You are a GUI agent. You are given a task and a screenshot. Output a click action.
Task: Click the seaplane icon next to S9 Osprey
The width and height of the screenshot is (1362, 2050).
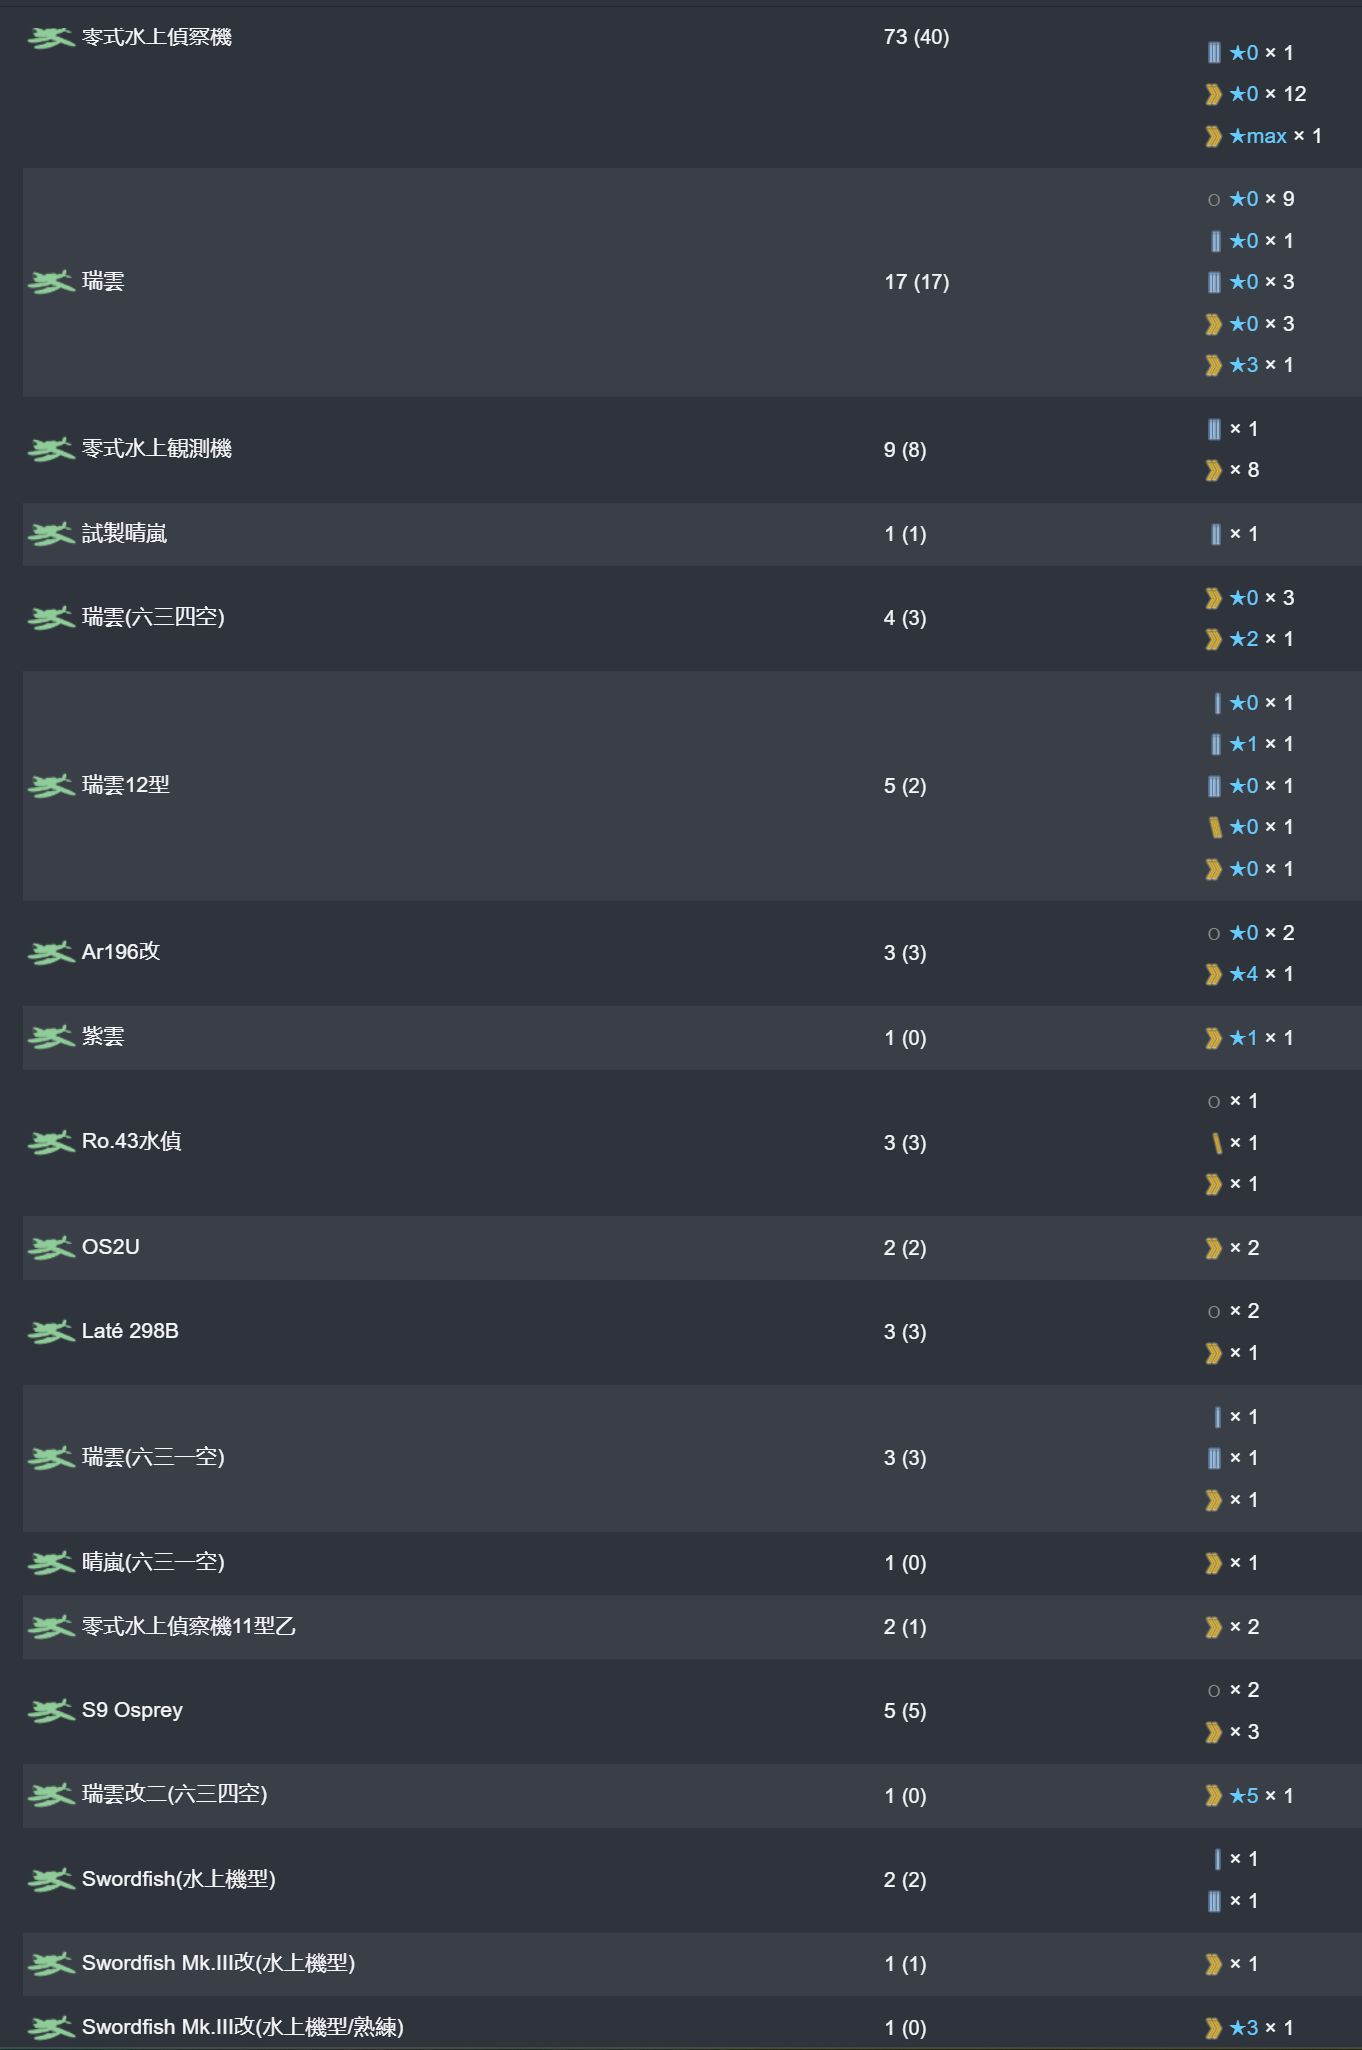[x=51, y=1711]
